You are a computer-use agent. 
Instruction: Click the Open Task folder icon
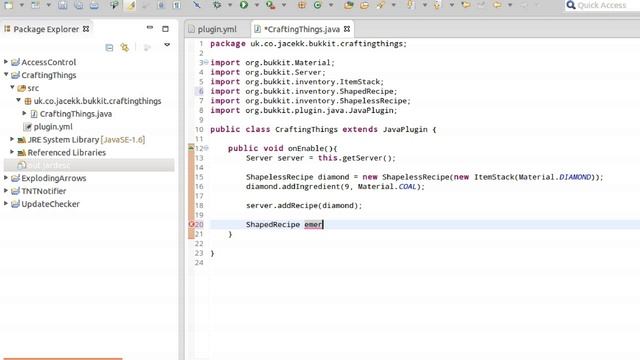364,5
